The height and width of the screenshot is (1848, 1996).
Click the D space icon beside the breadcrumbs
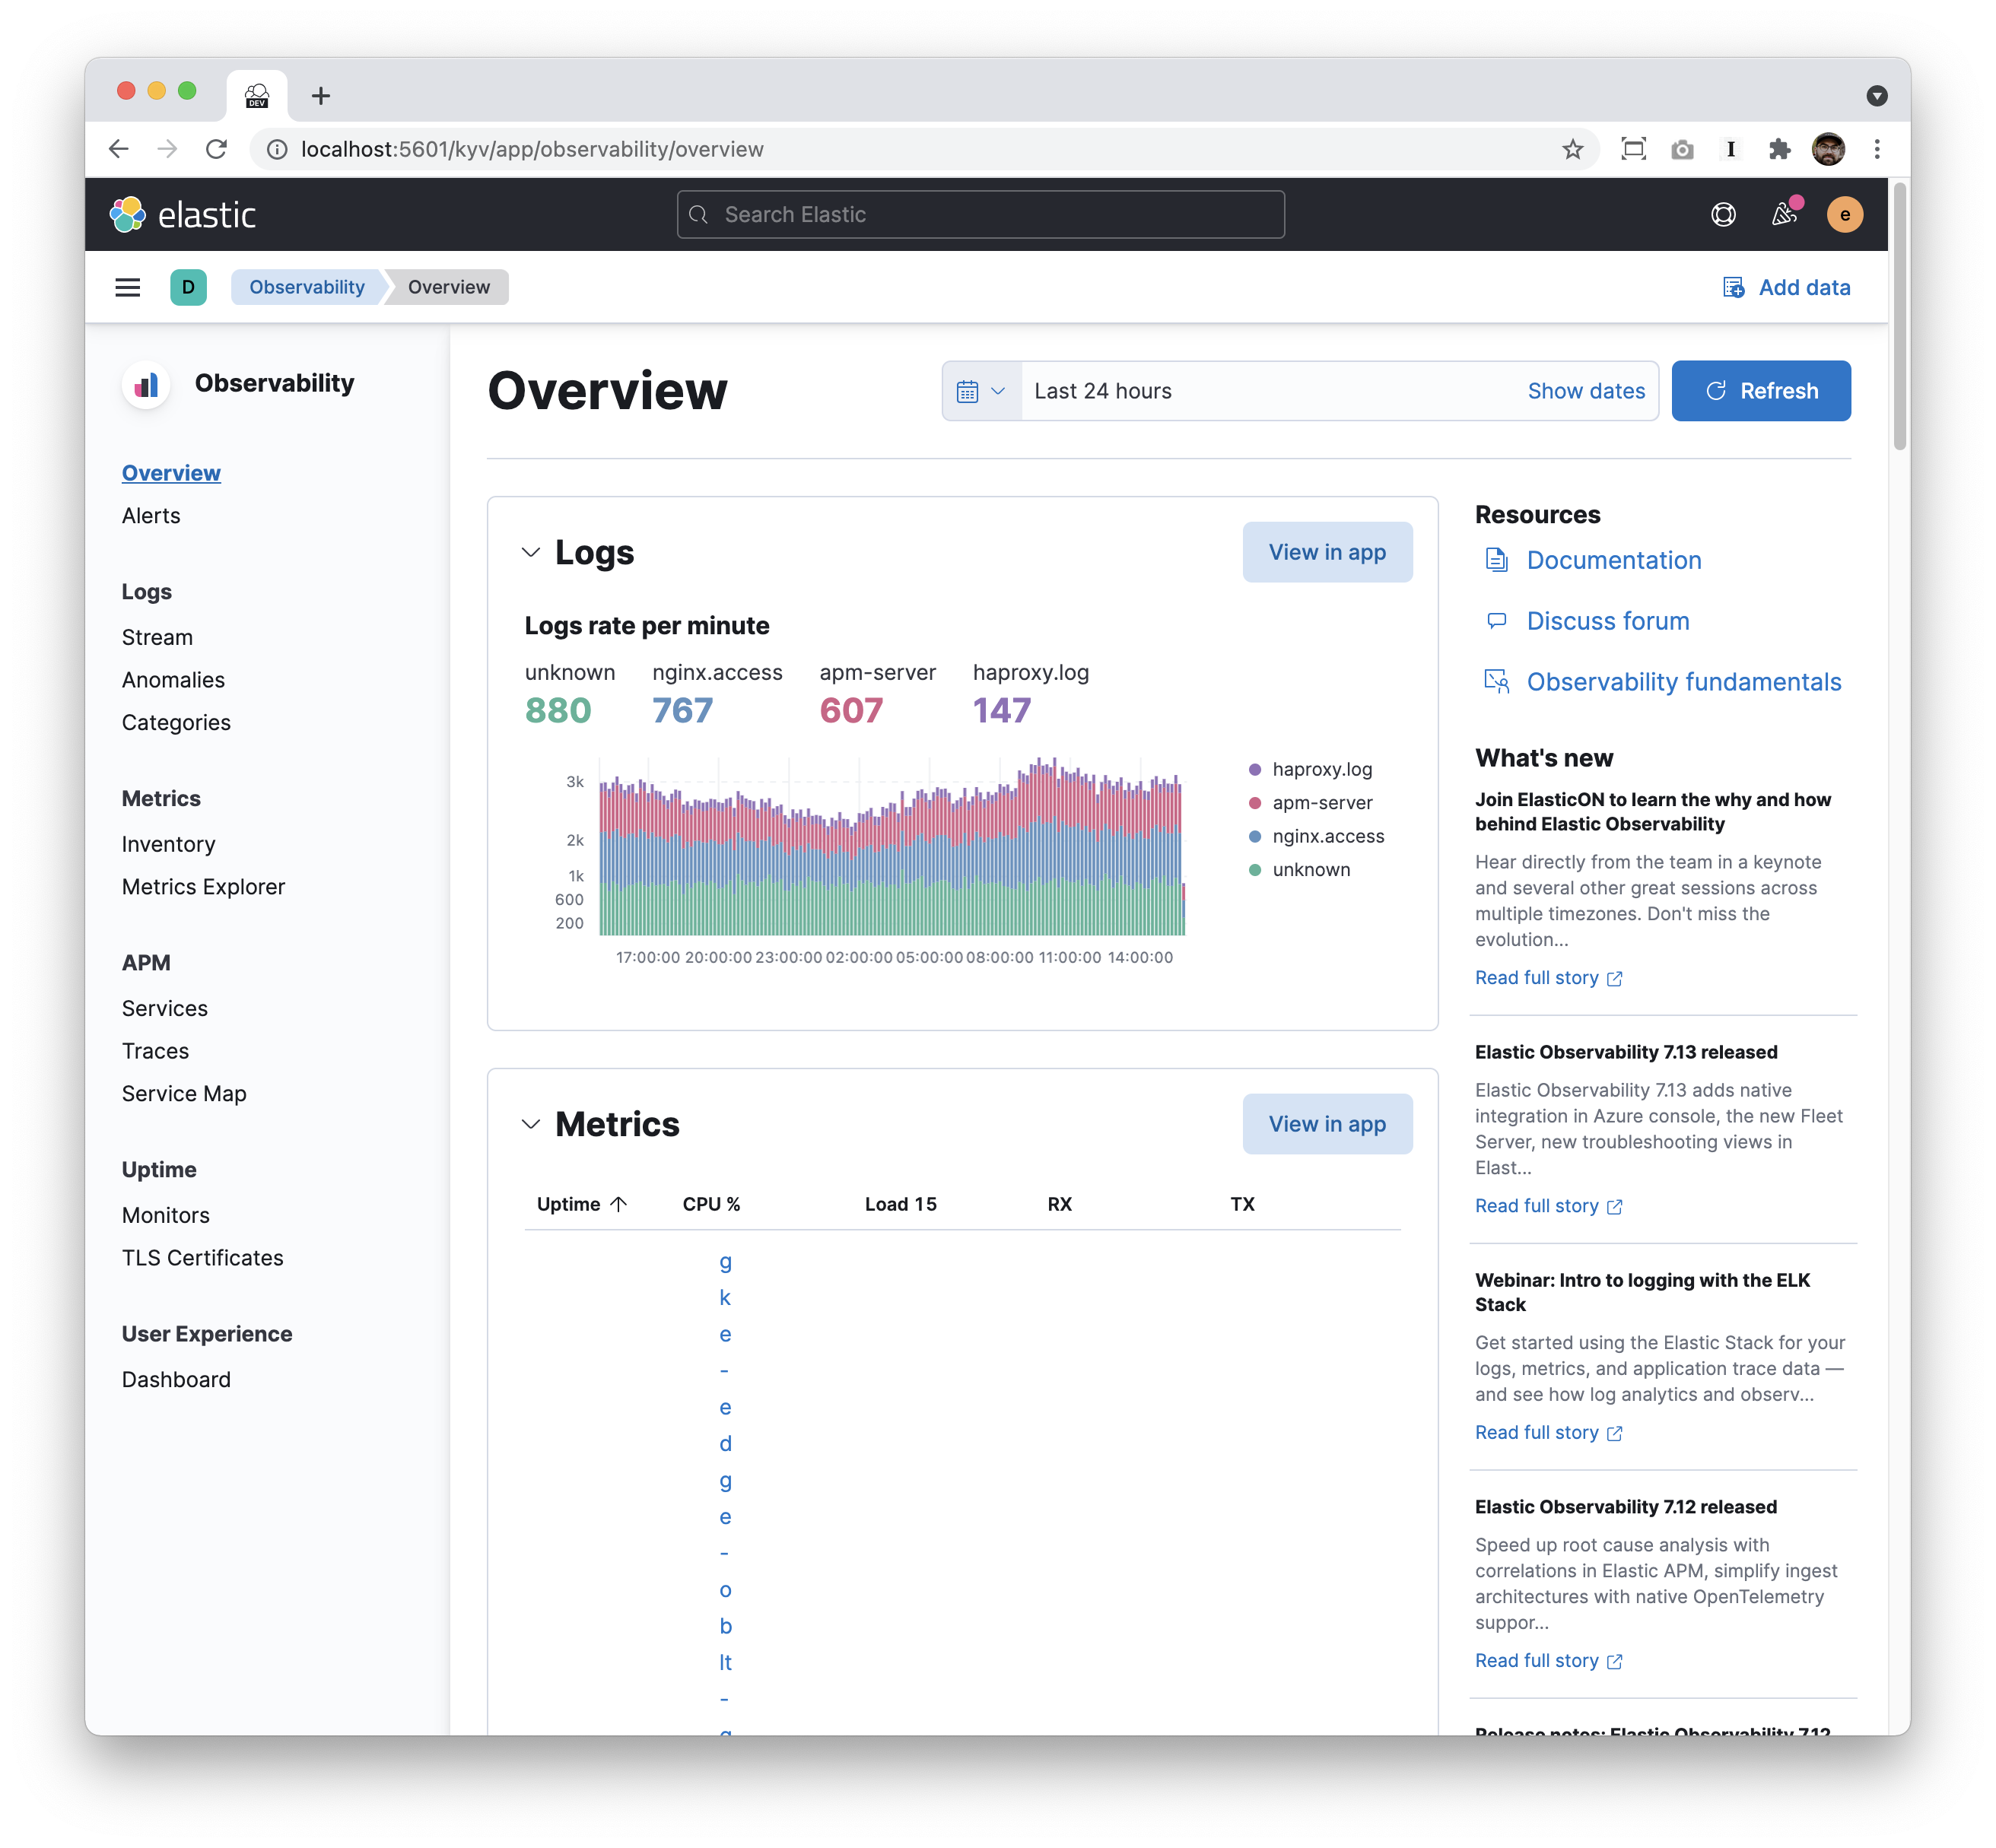point(189,287)
